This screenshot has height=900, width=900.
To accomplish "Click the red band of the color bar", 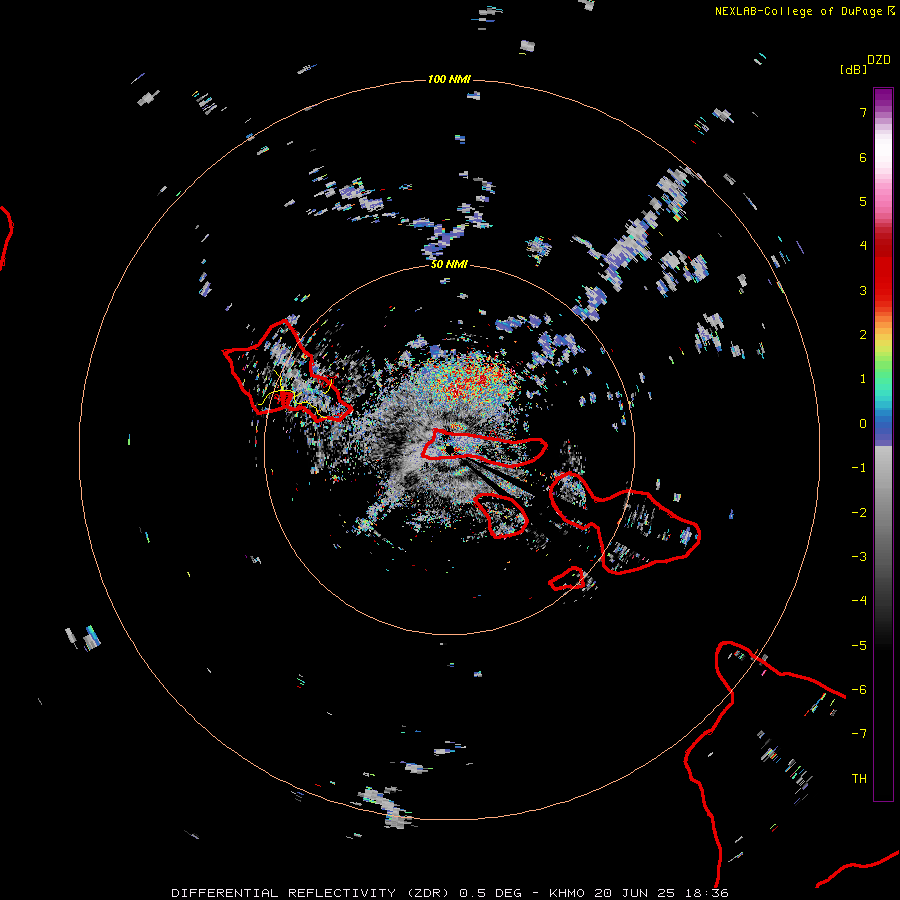I will pyautogui.click(x=883, y=270).
